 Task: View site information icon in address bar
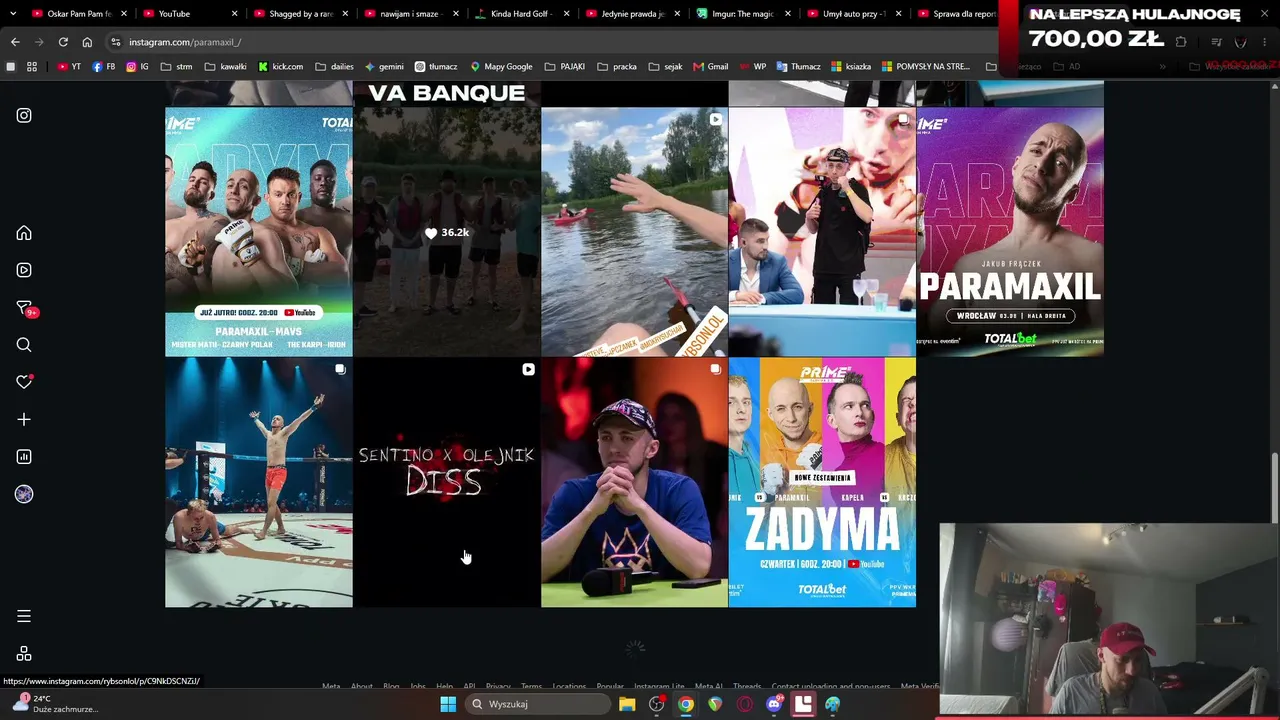click(x=116, y=42)
